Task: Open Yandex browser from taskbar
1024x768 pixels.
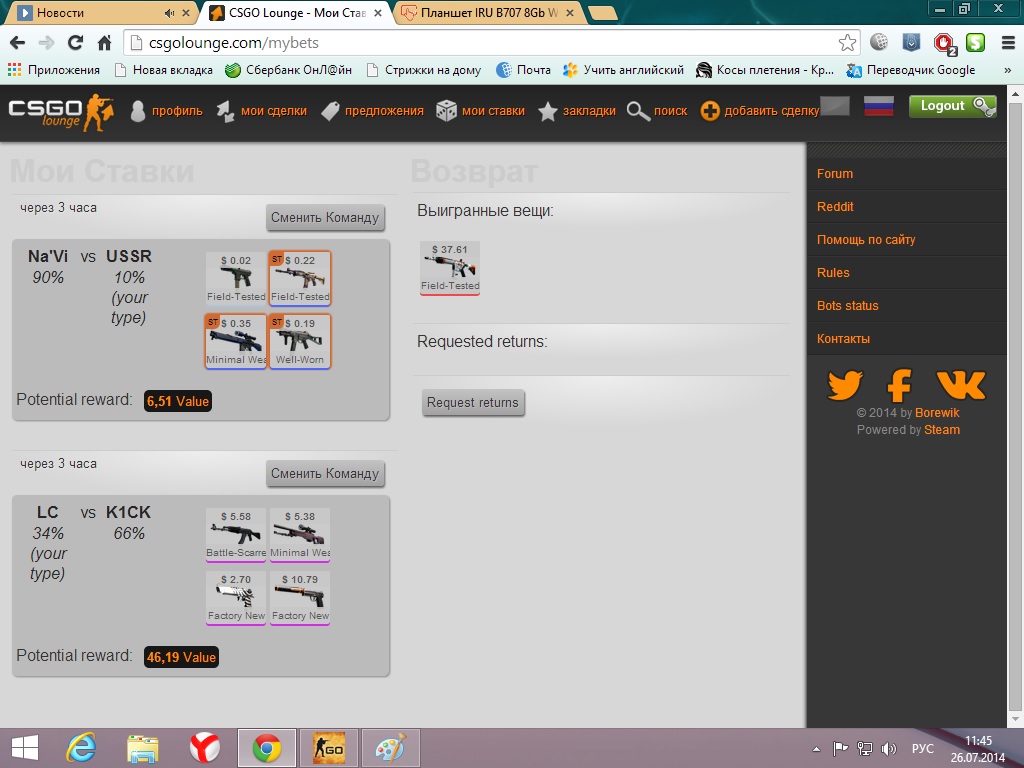Action: (x=204, y=748)
